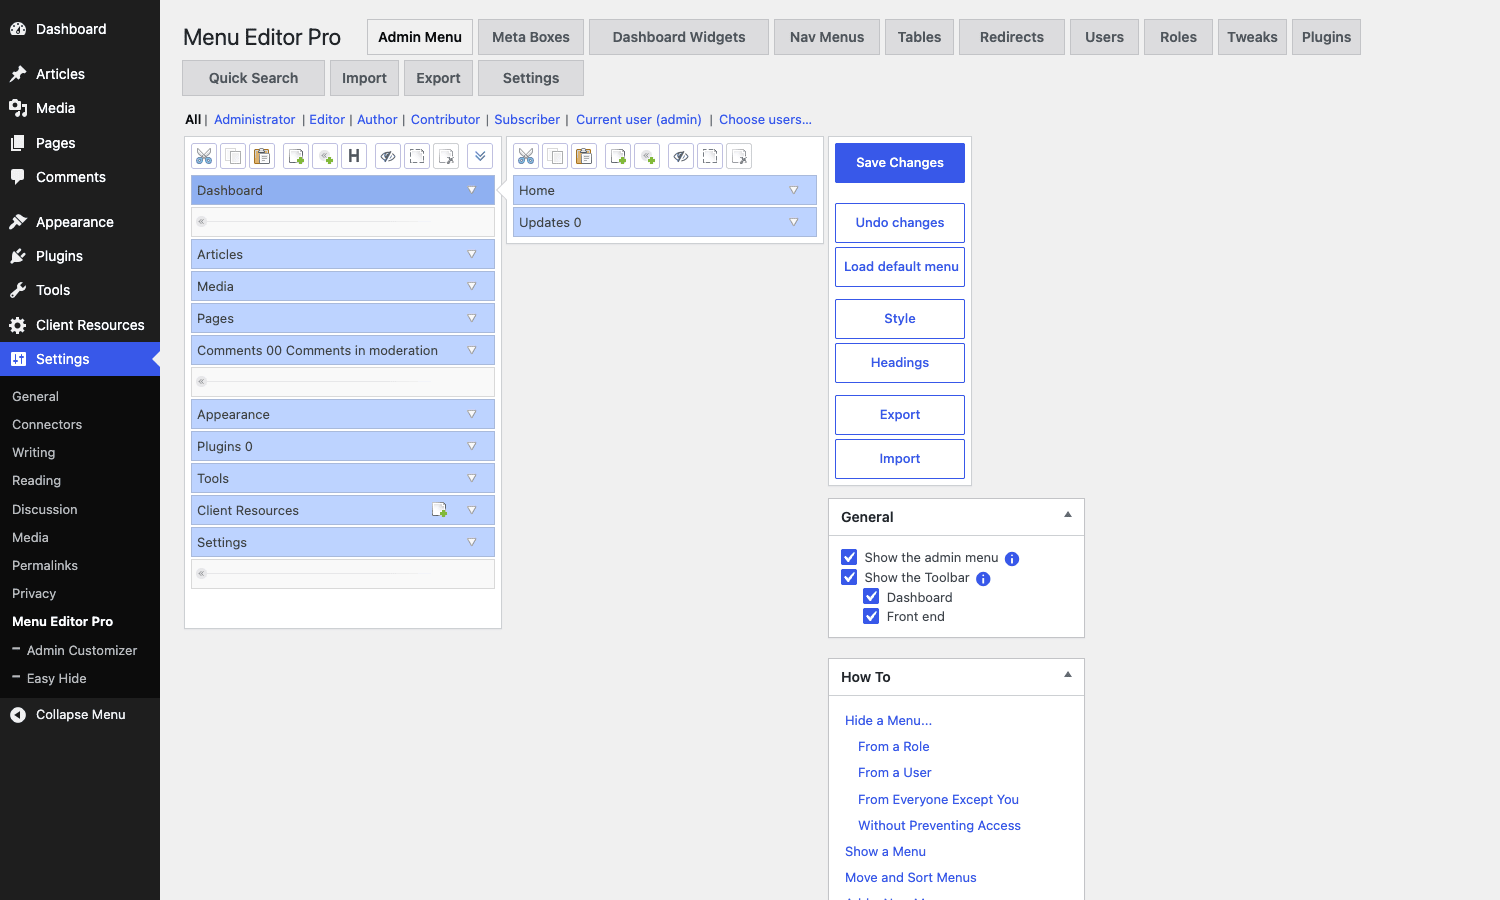Screen dimensions: 1500x900
Task: Open the Redirects tab
Action: pyautogui.click(x=1012, y=37)
